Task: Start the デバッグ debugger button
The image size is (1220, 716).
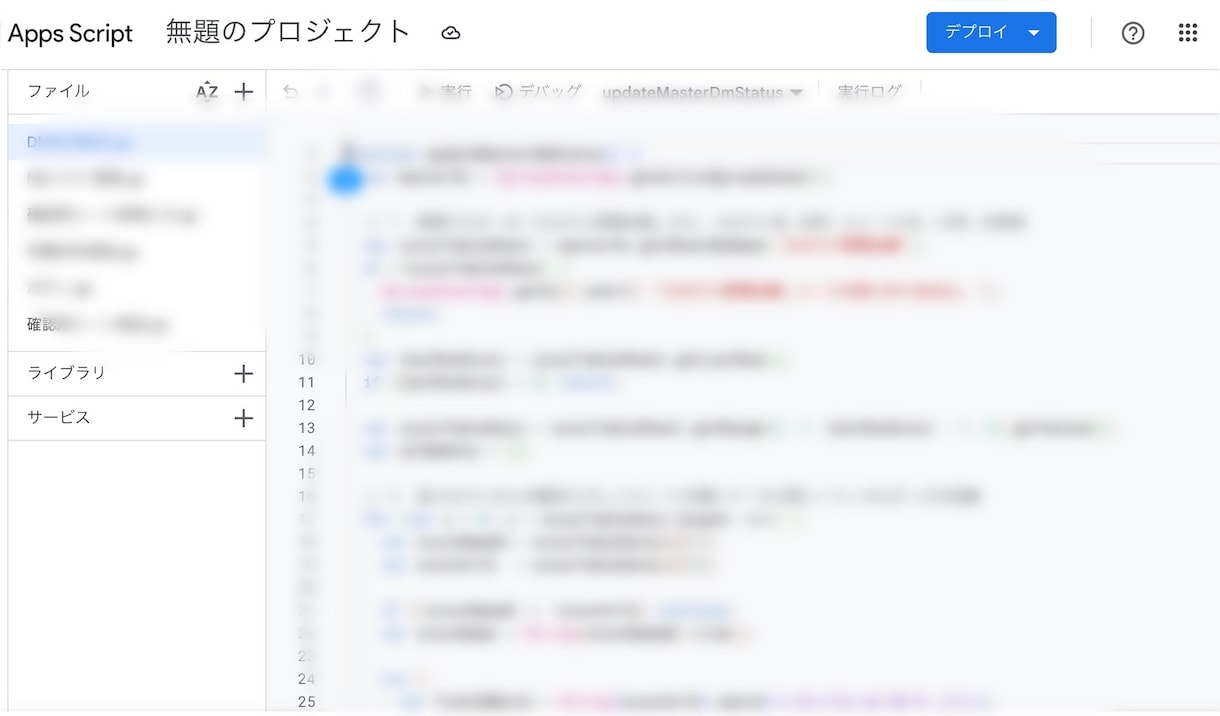Action: [538, 92]
